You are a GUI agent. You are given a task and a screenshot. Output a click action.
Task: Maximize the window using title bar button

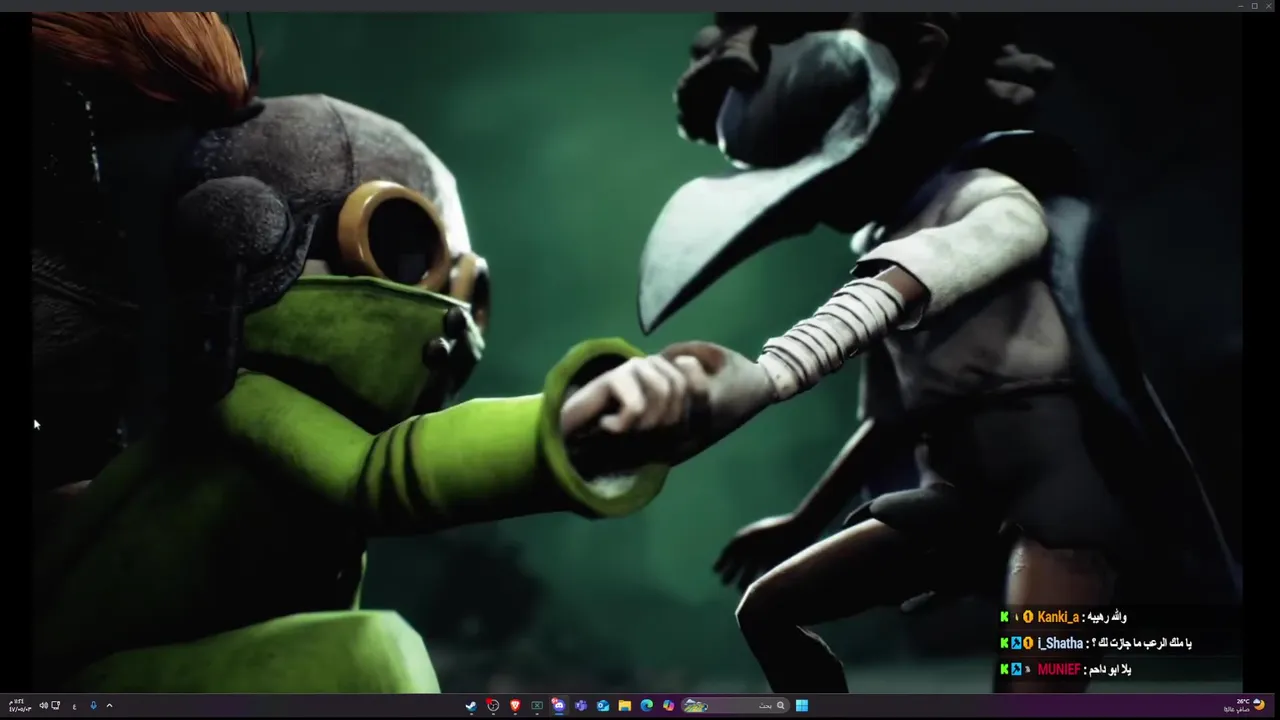coord(1254,6)
